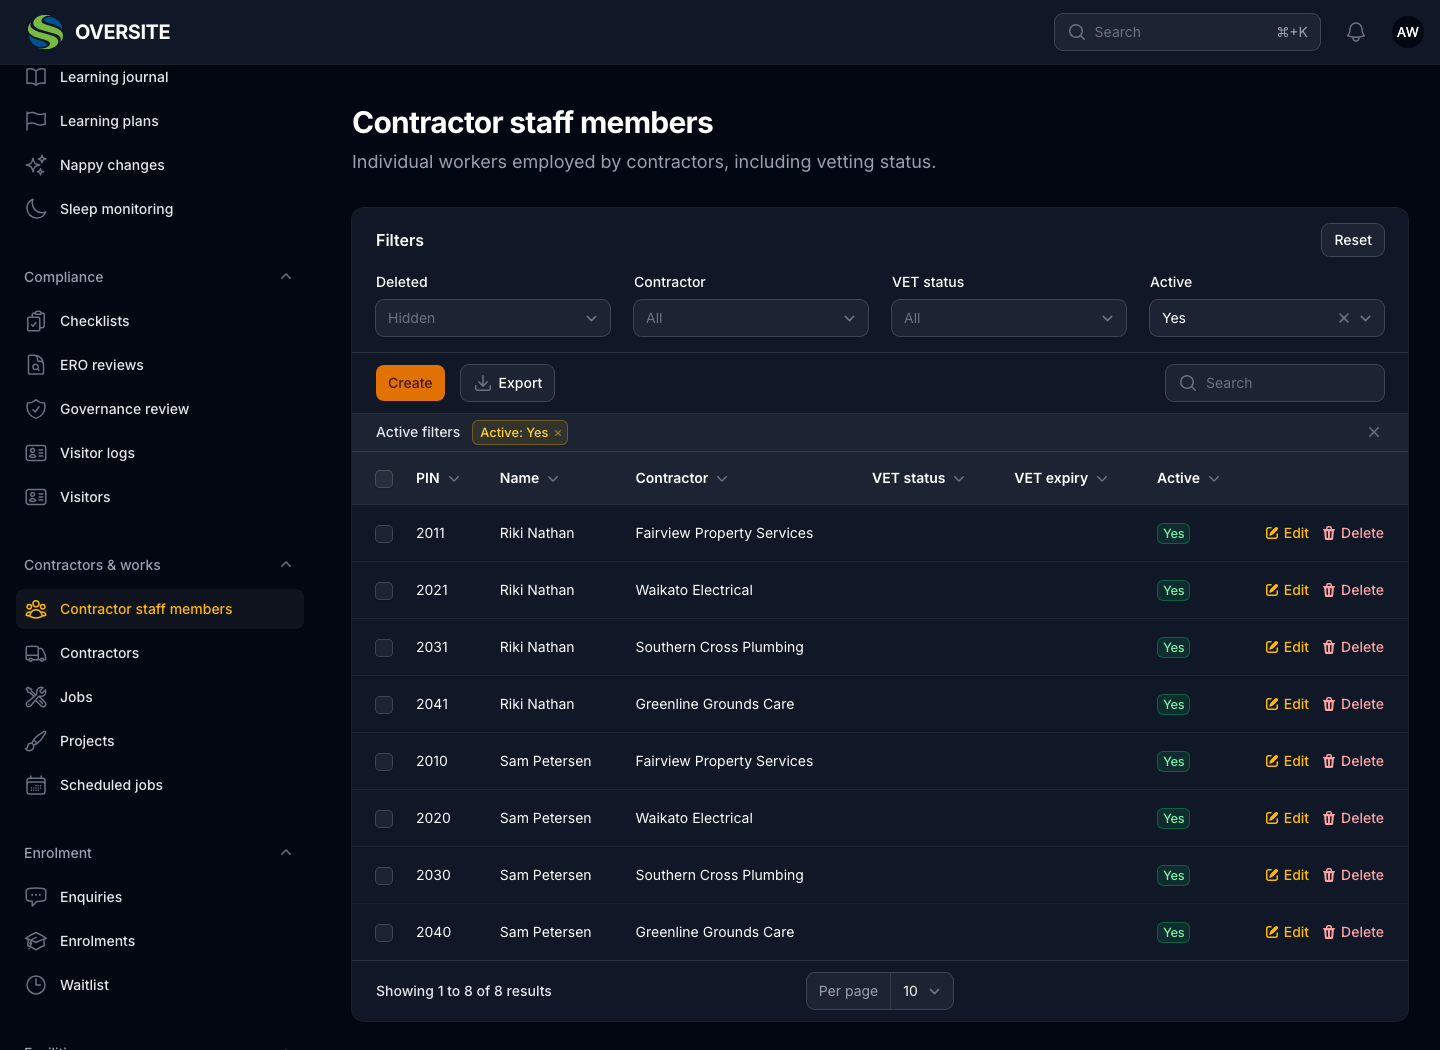The image size is (1440, 1050).
Task: Click the orange Create button
Action: point(410,383)
